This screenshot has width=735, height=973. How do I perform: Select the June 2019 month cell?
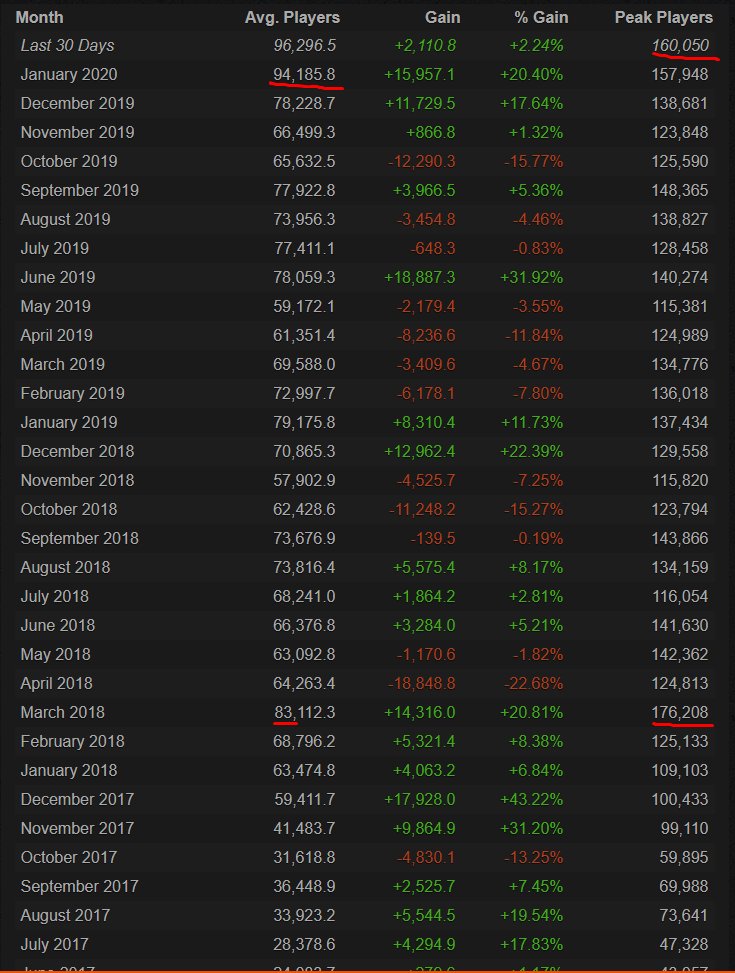click(x=58, y=277)
